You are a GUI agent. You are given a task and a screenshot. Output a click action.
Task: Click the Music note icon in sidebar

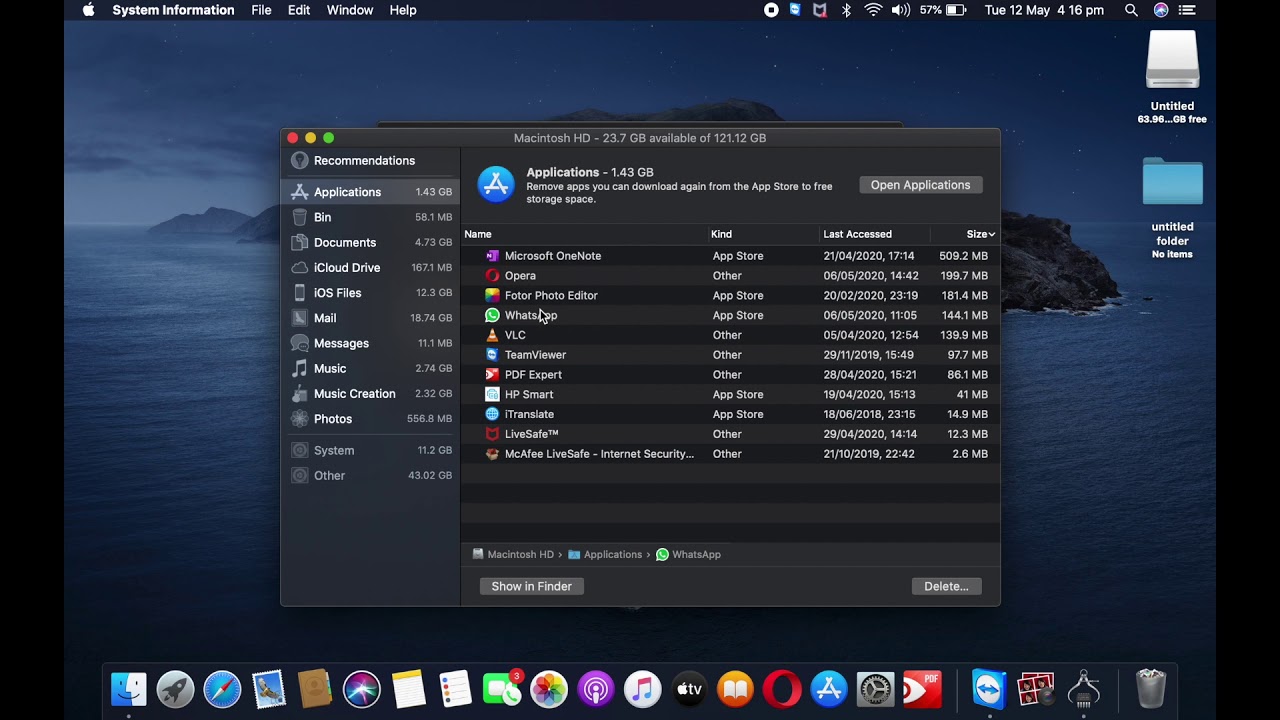pyautogui.click(x=299, y=368)
